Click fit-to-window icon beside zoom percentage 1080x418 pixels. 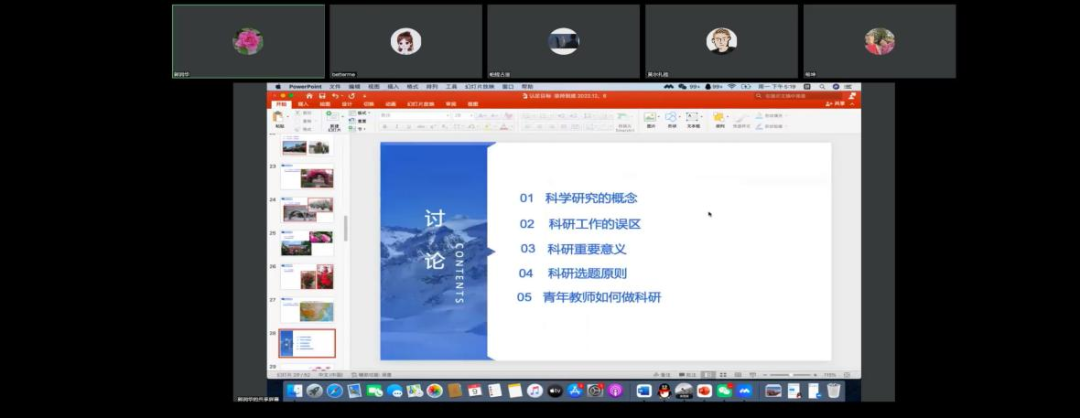click(x=847, y=375)
